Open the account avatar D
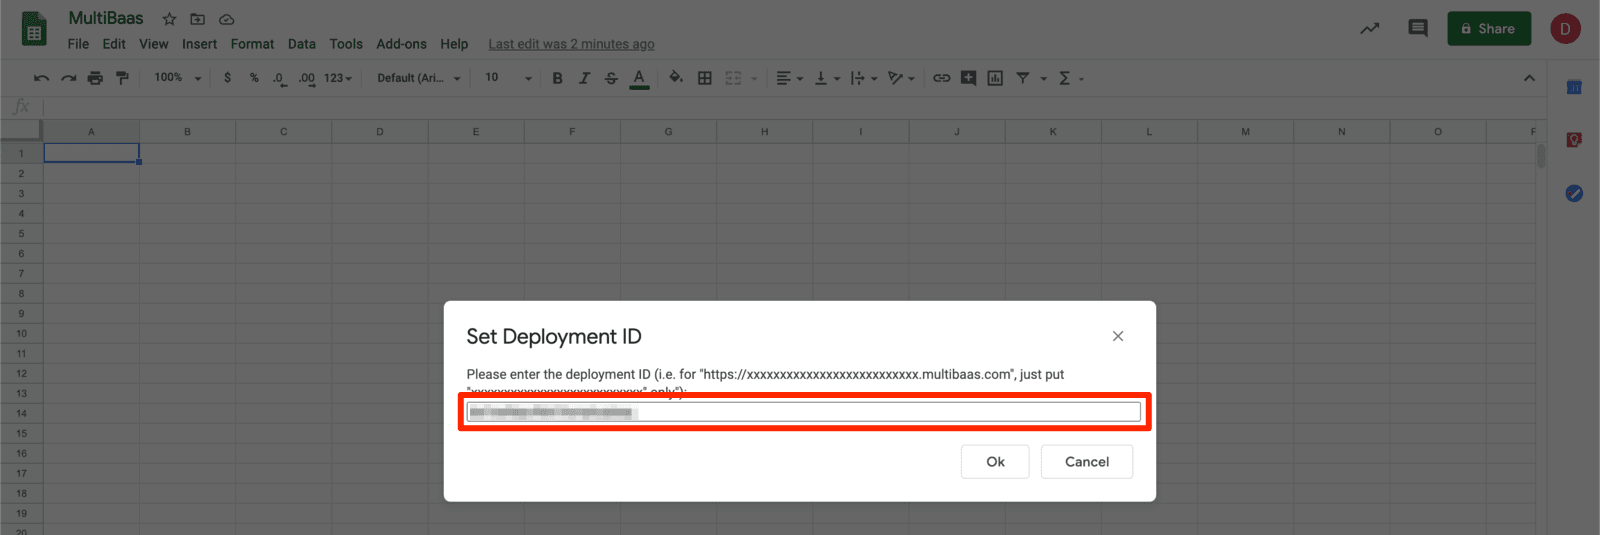The width and height of the screenshot is (1600, 535). [x=1565, y=29]
